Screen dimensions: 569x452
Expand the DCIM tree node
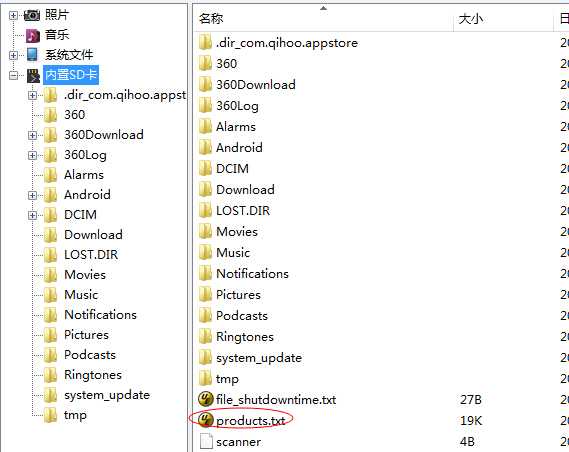pyautogui.click(x=32, y=215)
